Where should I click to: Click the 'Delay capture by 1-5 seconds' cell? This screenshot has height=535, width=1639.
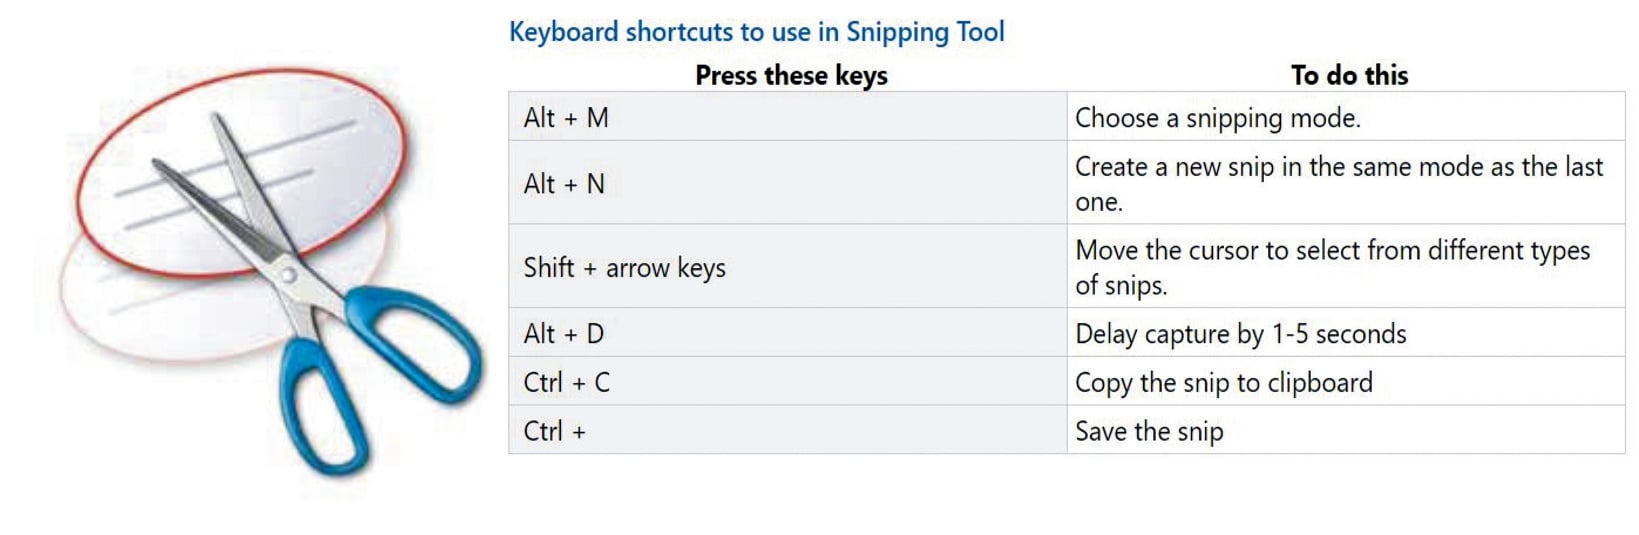click(x=1240, y=334)
